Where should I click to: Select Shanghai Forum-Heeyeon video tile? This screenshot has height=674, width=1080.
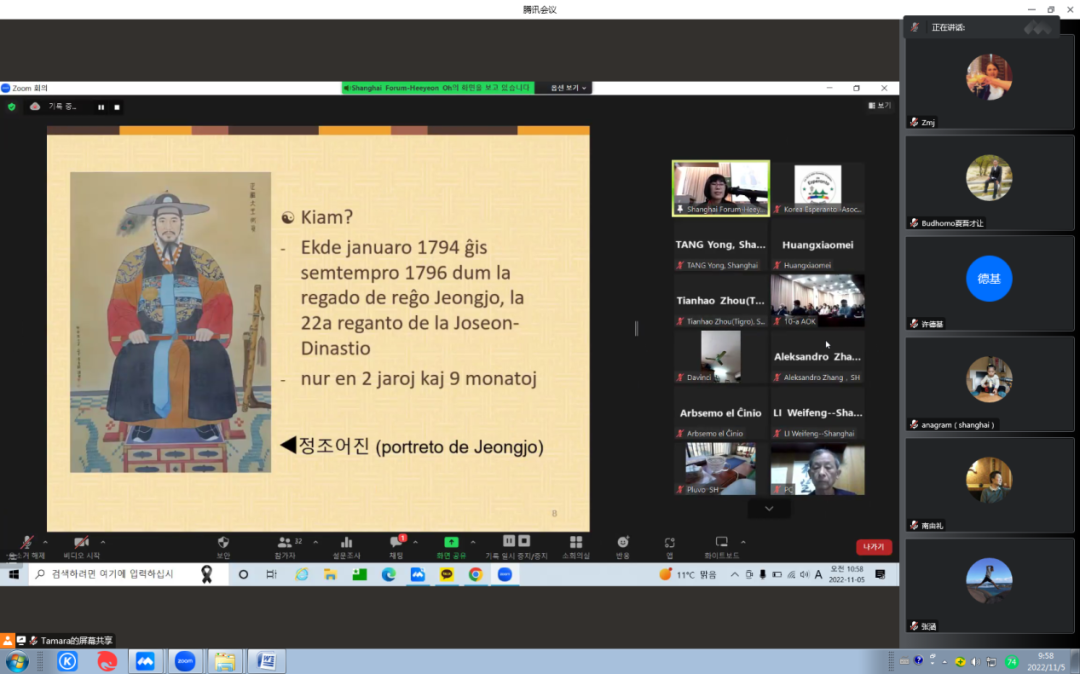pos(720,189)
